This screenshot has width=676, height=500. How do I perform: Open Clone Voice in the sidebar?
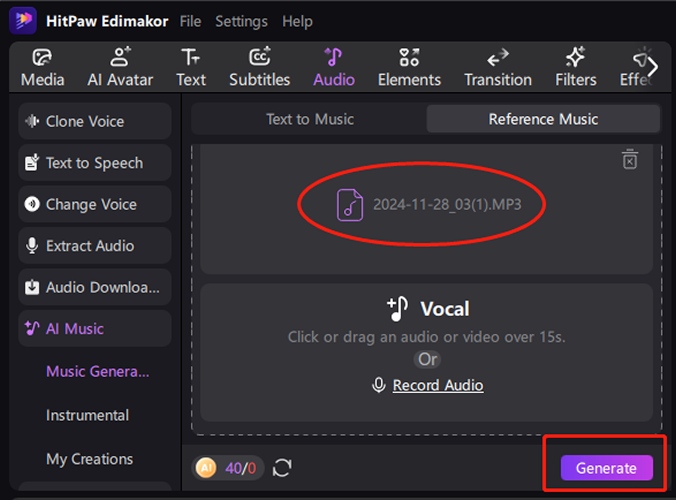(95, 121)
